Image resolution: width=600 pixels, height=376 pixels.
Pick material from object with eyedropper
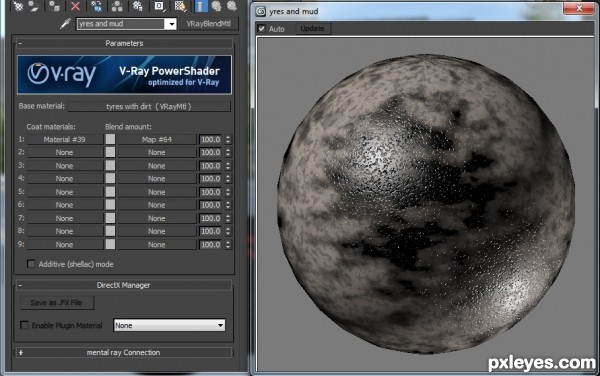click(x=65, y=24)
